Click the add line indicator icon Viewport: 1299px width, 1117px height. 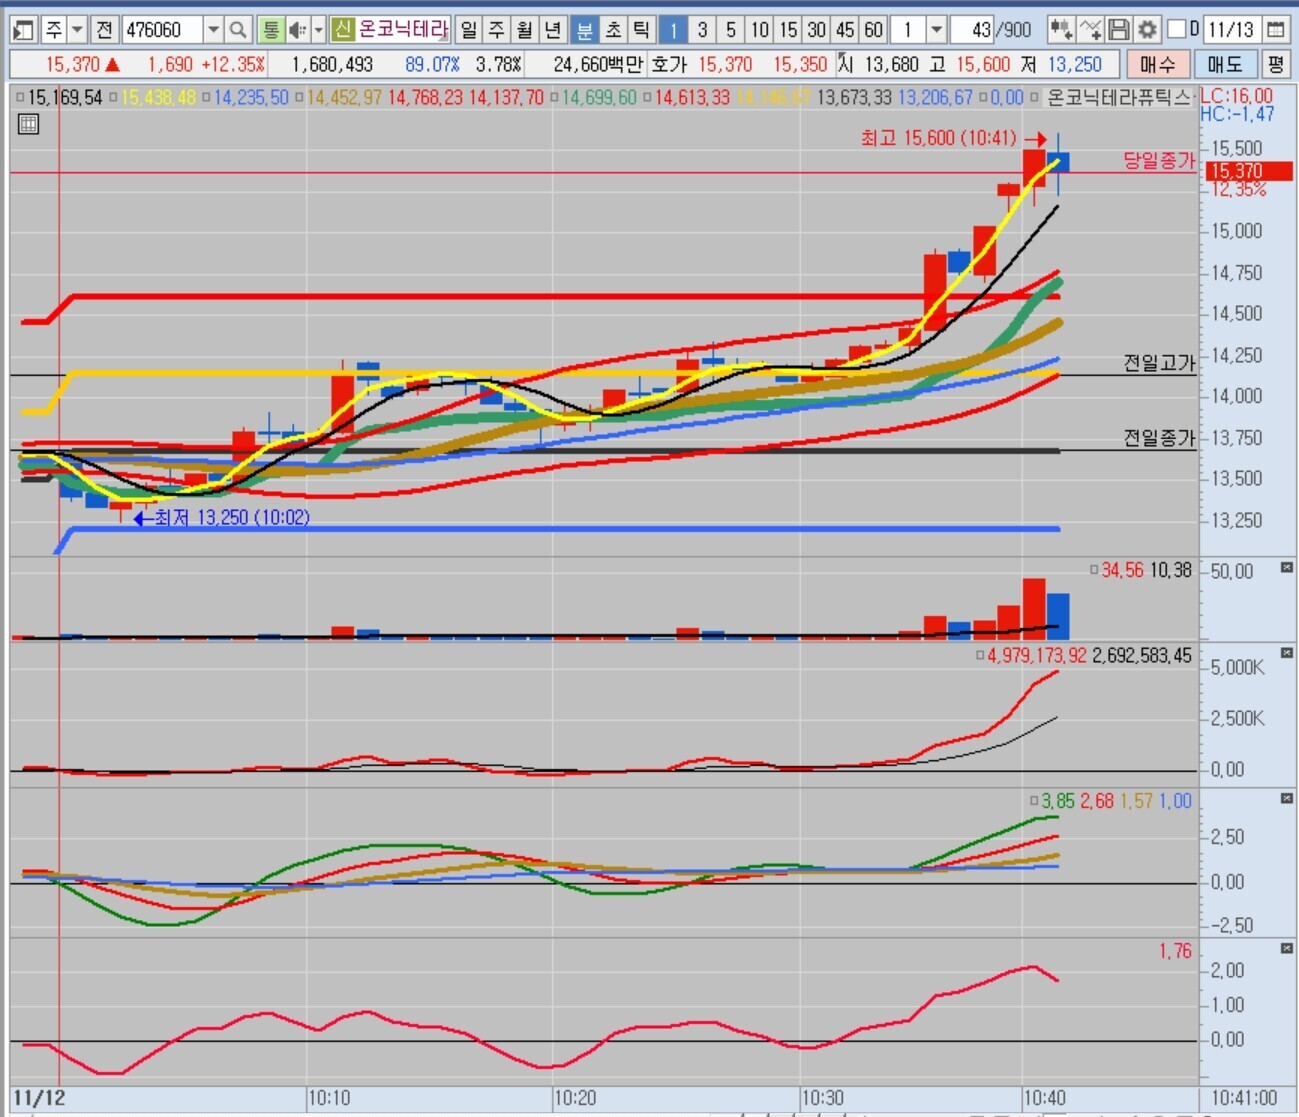tap(1091, 30)
